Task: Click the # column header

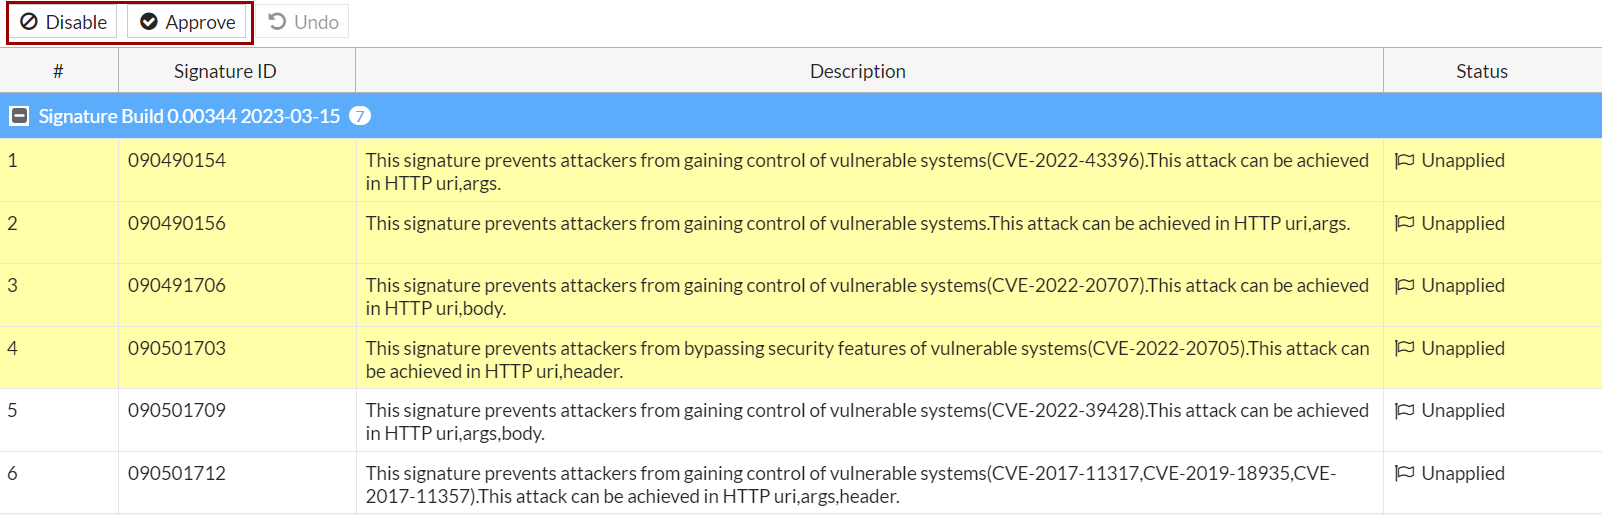Action: tap(58, 71)
